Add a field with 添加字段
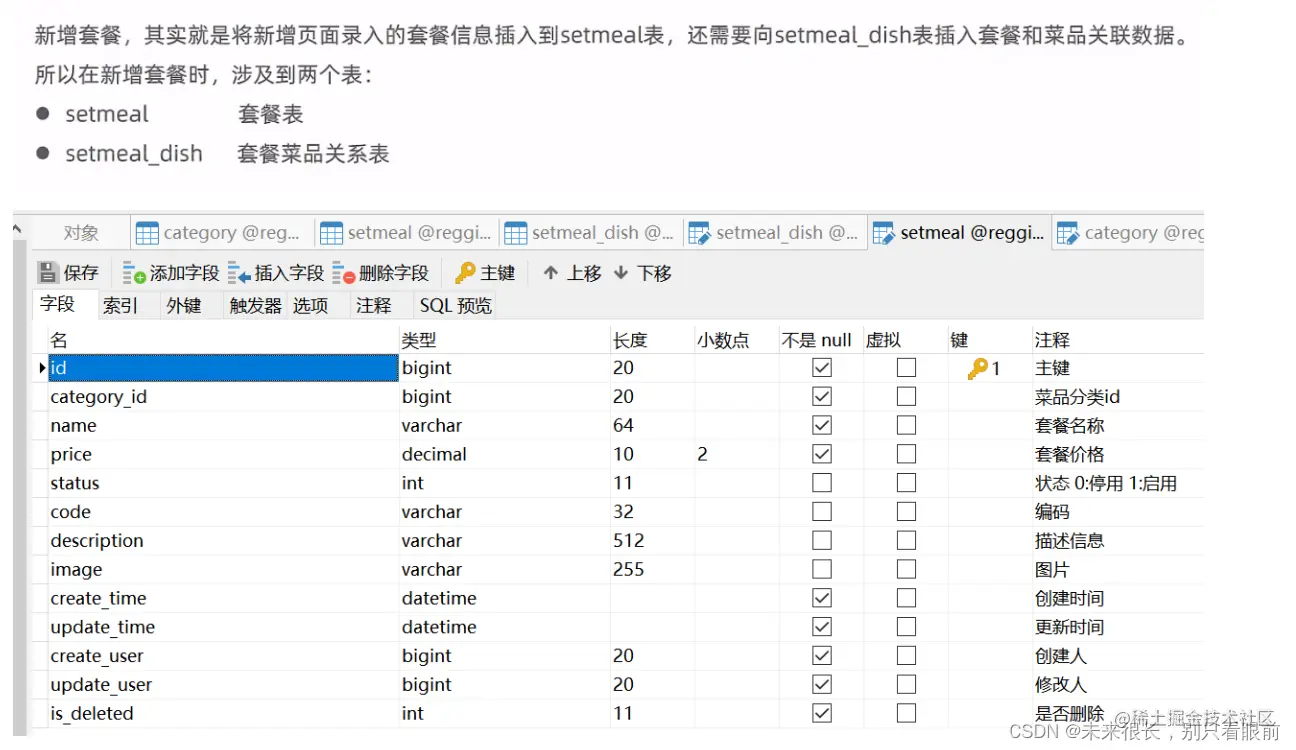This screenshot has height=750, width=1296. coord(171,273)
